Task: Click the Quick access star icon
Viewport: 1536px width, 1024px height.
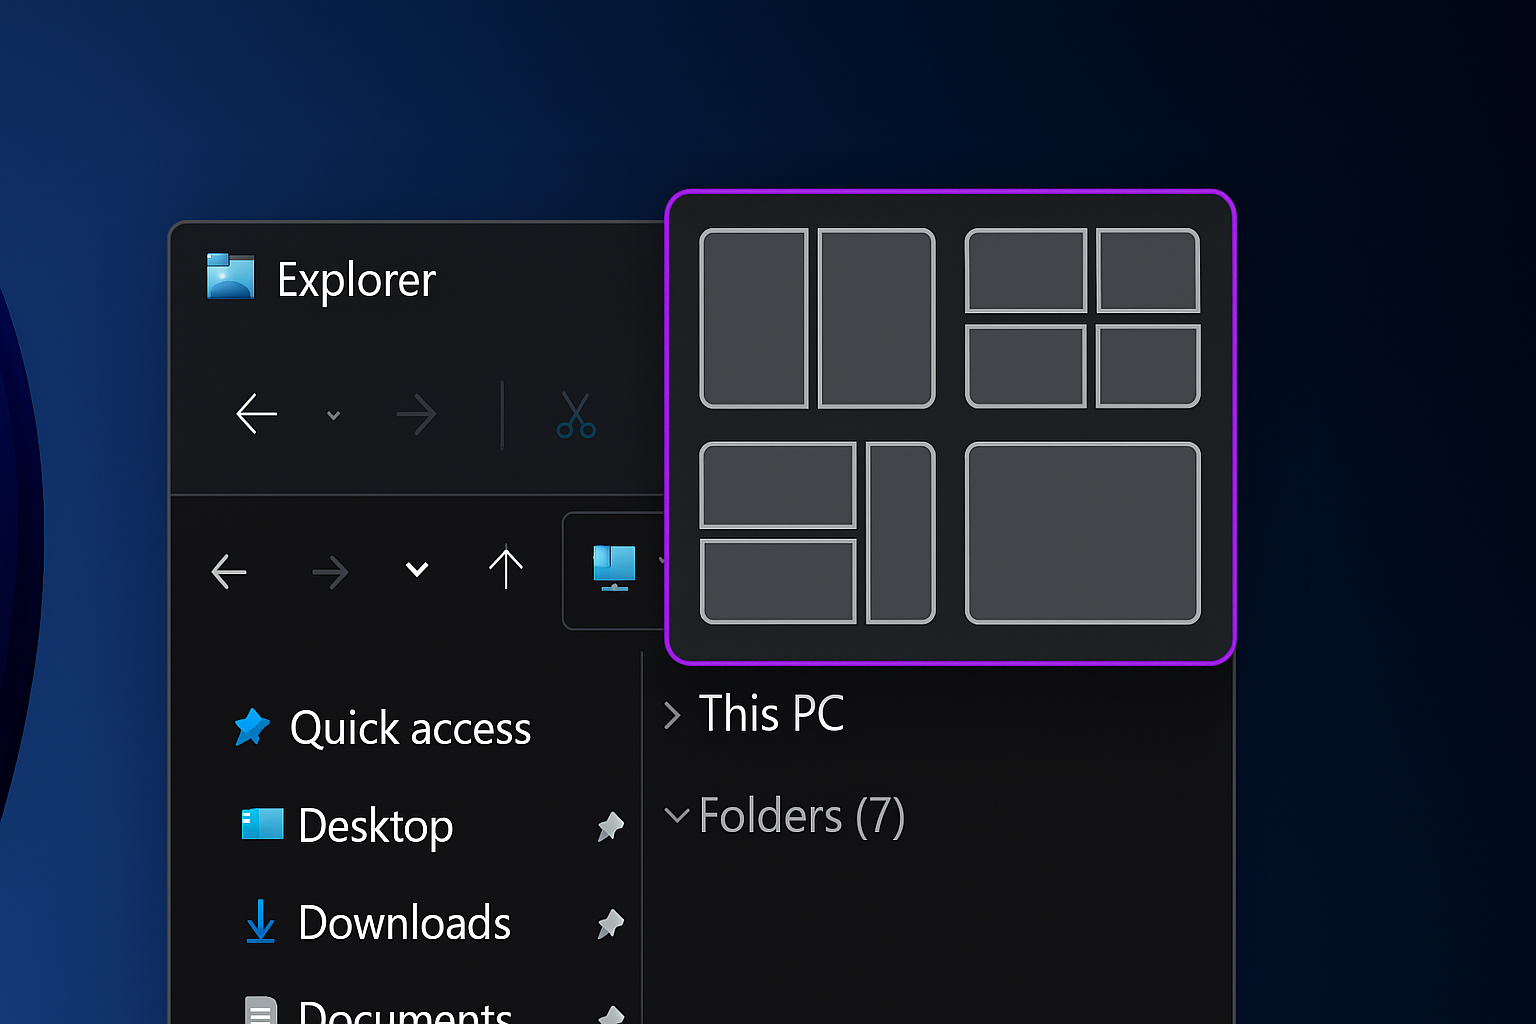Action: (x=252, y=727)
